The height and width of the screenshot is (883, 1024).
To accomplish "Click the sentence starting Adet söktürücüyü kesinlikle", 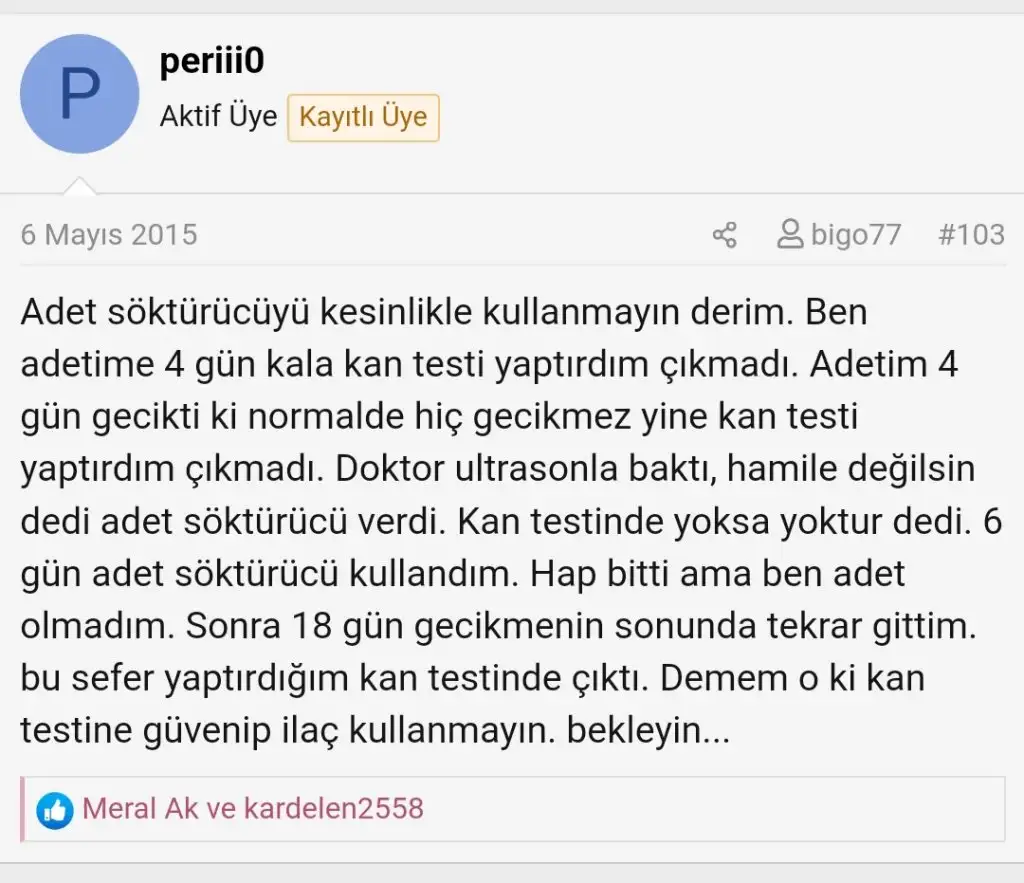I will pyautogui.click(x=407, y=312).
